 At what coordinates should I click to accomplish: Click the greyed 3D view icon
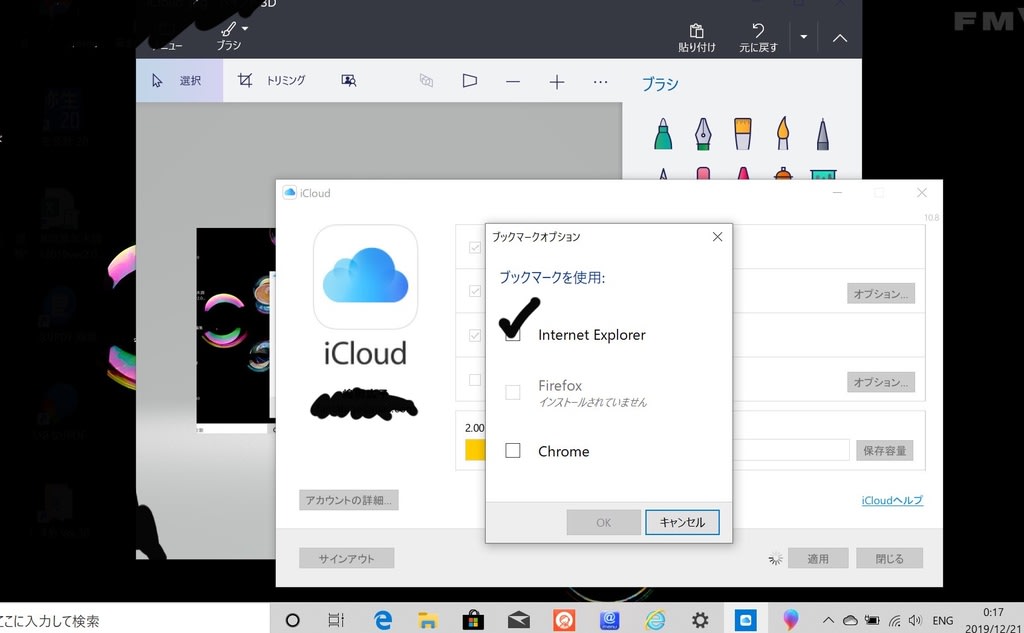tap(426, 80)
